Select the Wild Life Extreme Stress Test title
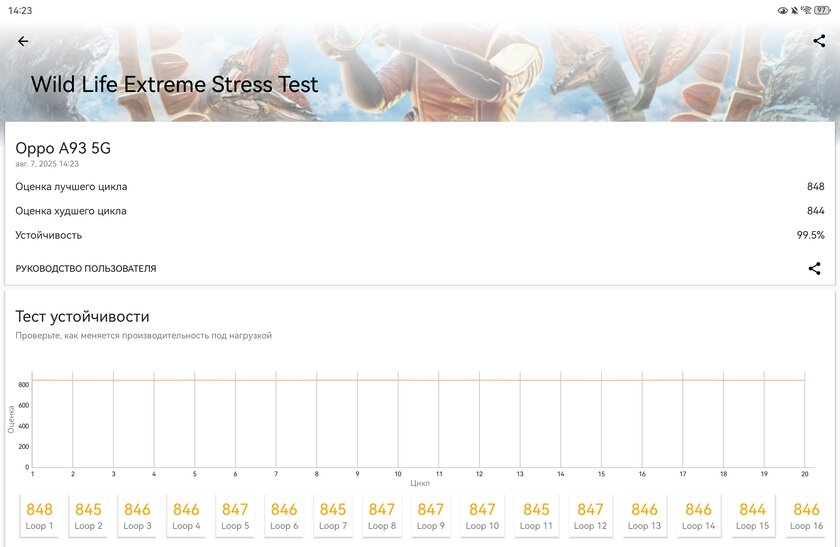 (175, 85)
